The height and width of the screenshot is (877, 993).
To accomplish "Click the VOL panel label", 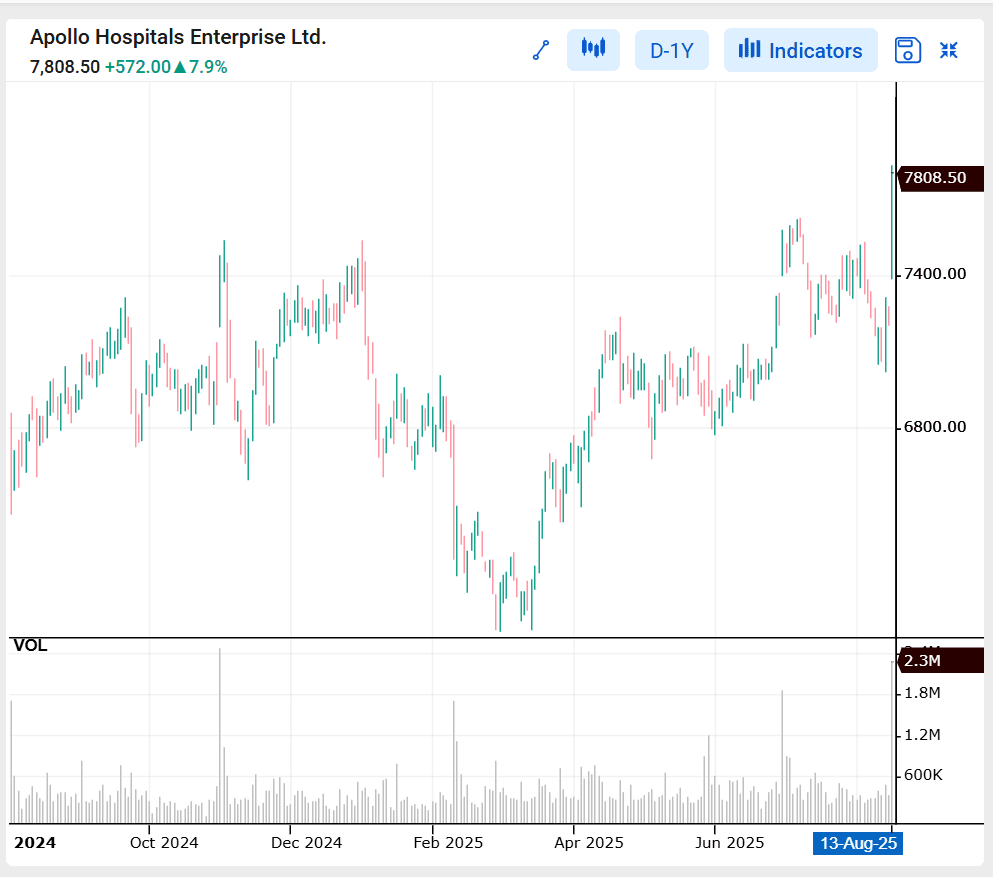I will 30,645.
